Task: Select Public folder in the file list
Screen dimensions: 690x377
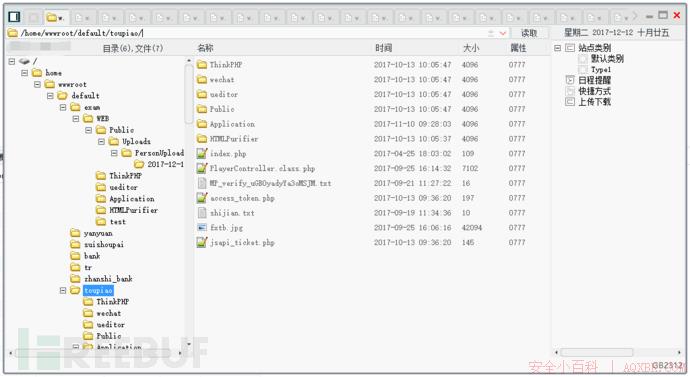Action: click(222, 109)
